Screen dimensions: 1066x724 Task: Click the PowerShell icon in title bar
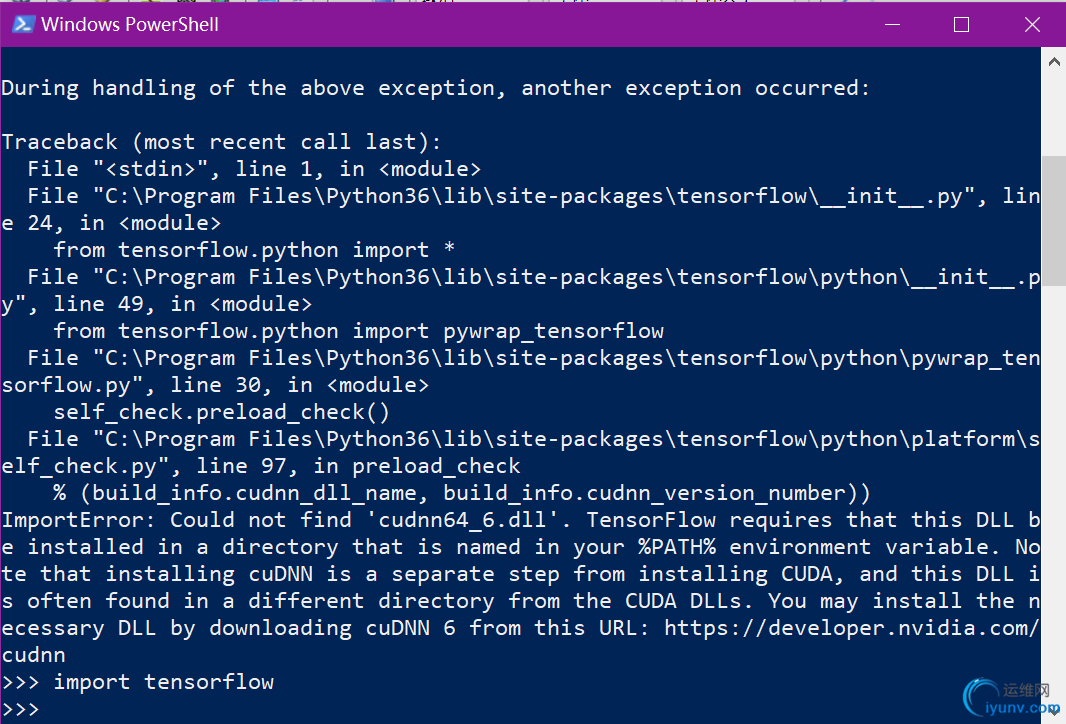tap(24, 24)
